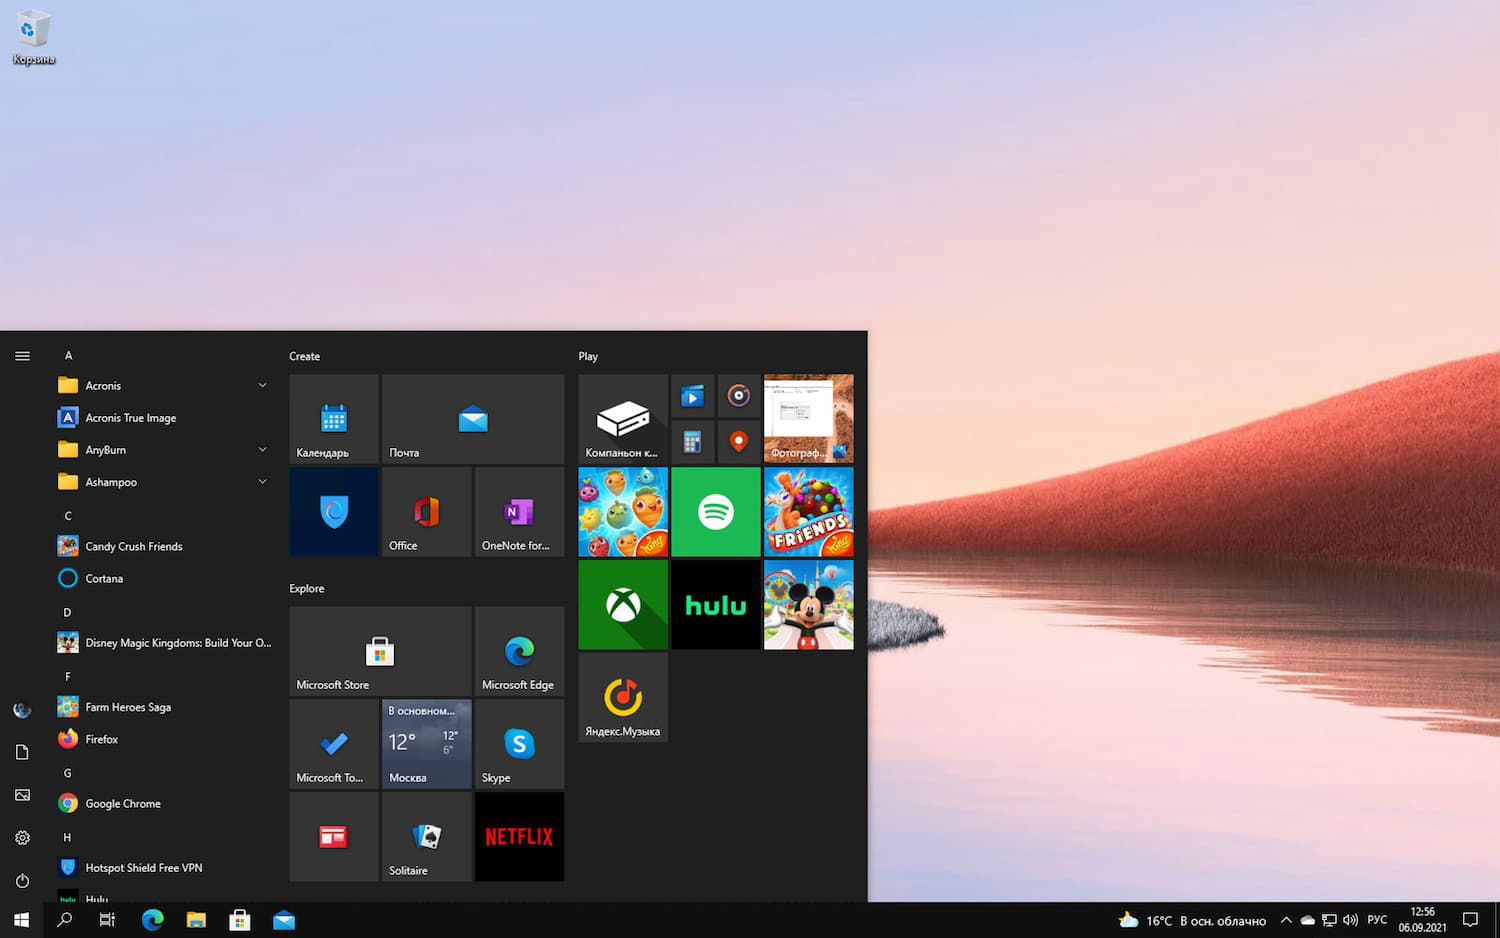The width and height of the screenshot is (1500, 938).
Task: Launch the Farm Heroes Saga tile
Action: coord(623,512)
